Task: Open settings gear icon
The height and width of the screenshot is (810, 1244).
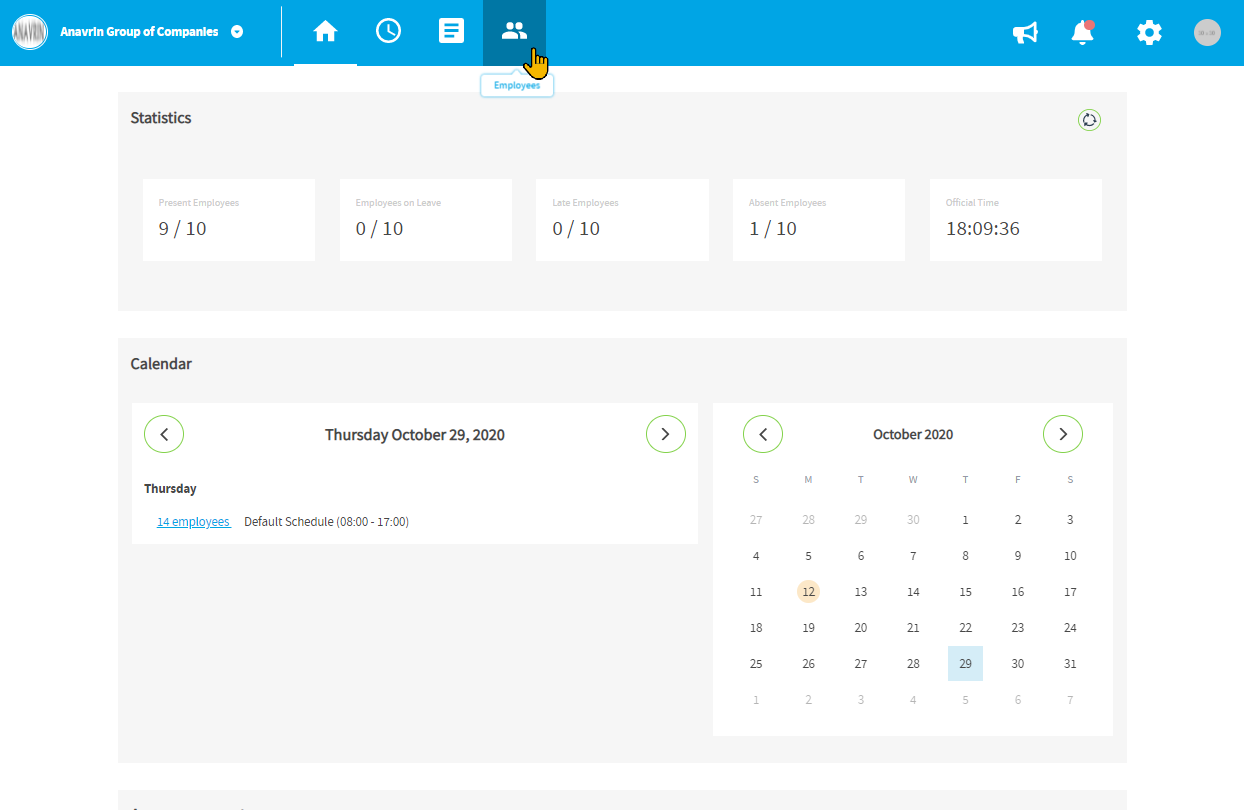Action: (1149, 33)
